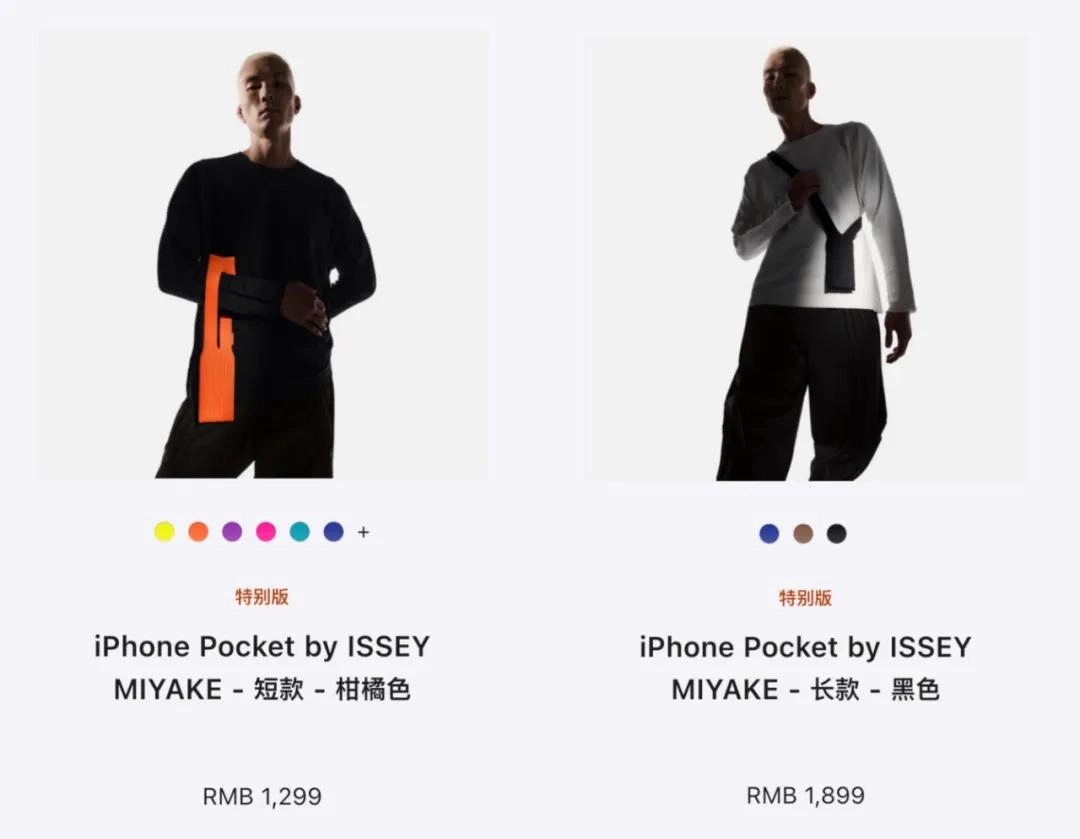The image size is (1080, 839).
Task: Select the yellow color swatch
Action: (x=164, y=532)
